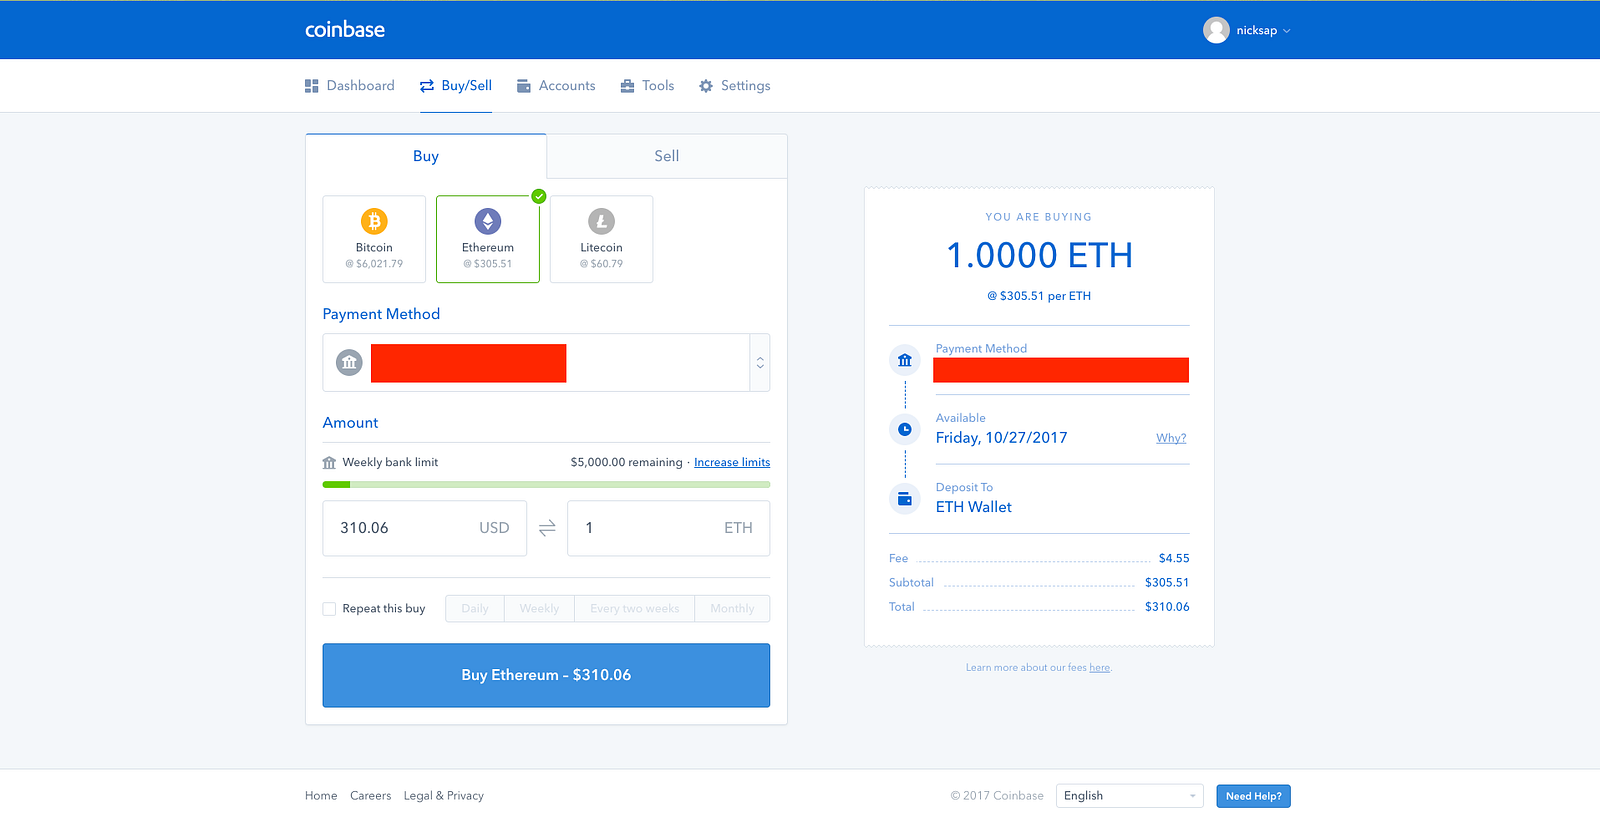The image size is (1600, 822).
Task: Open the Buy/Sell nav item
Action: point(456,86)
